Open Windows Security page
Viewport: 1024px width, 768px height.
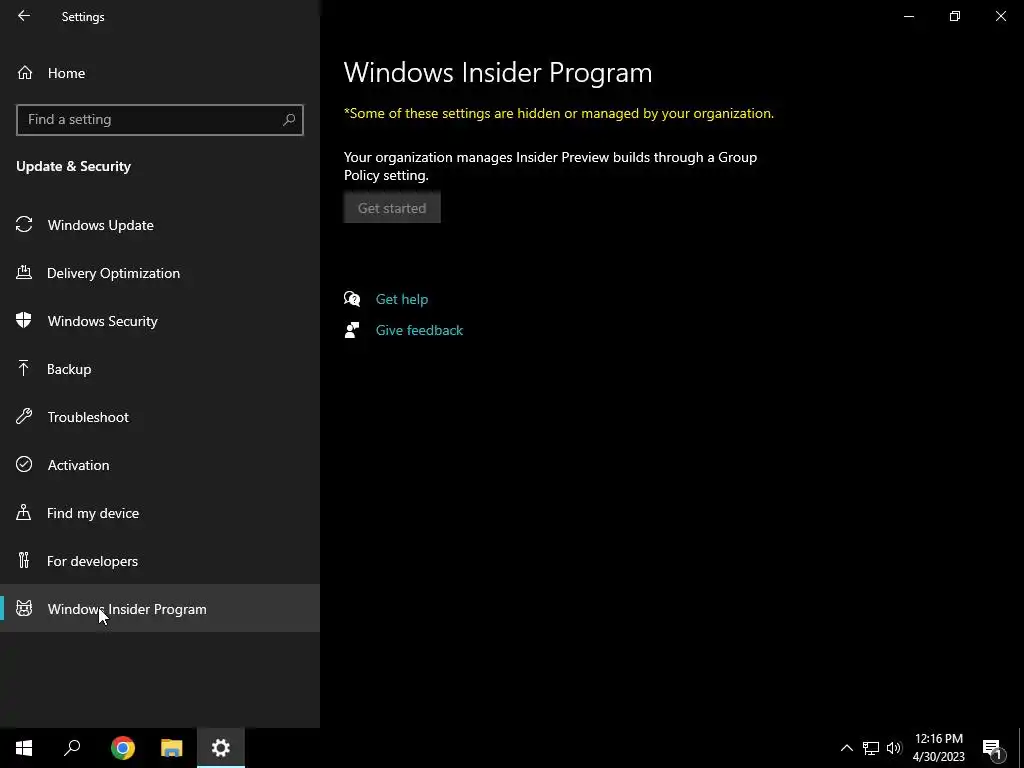[160, 321]
